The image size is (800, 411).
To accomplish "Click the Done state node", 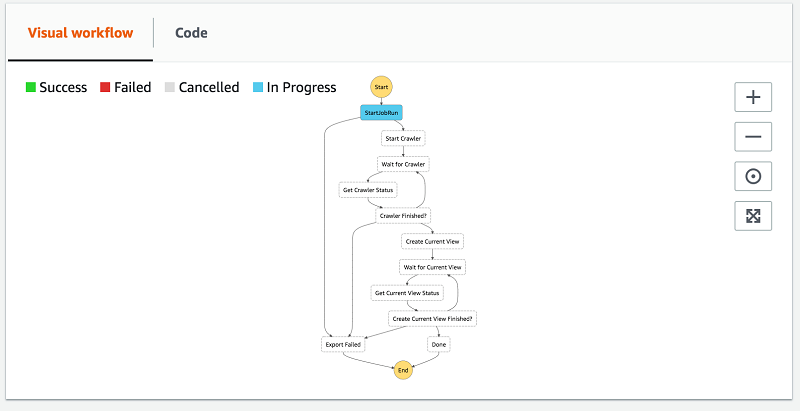I will click(x=438, y=344).
